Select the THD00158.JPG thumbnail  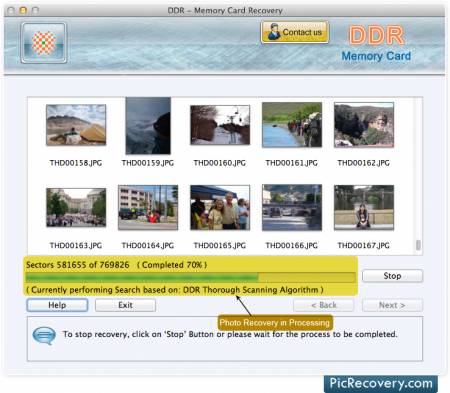(76, 125)
